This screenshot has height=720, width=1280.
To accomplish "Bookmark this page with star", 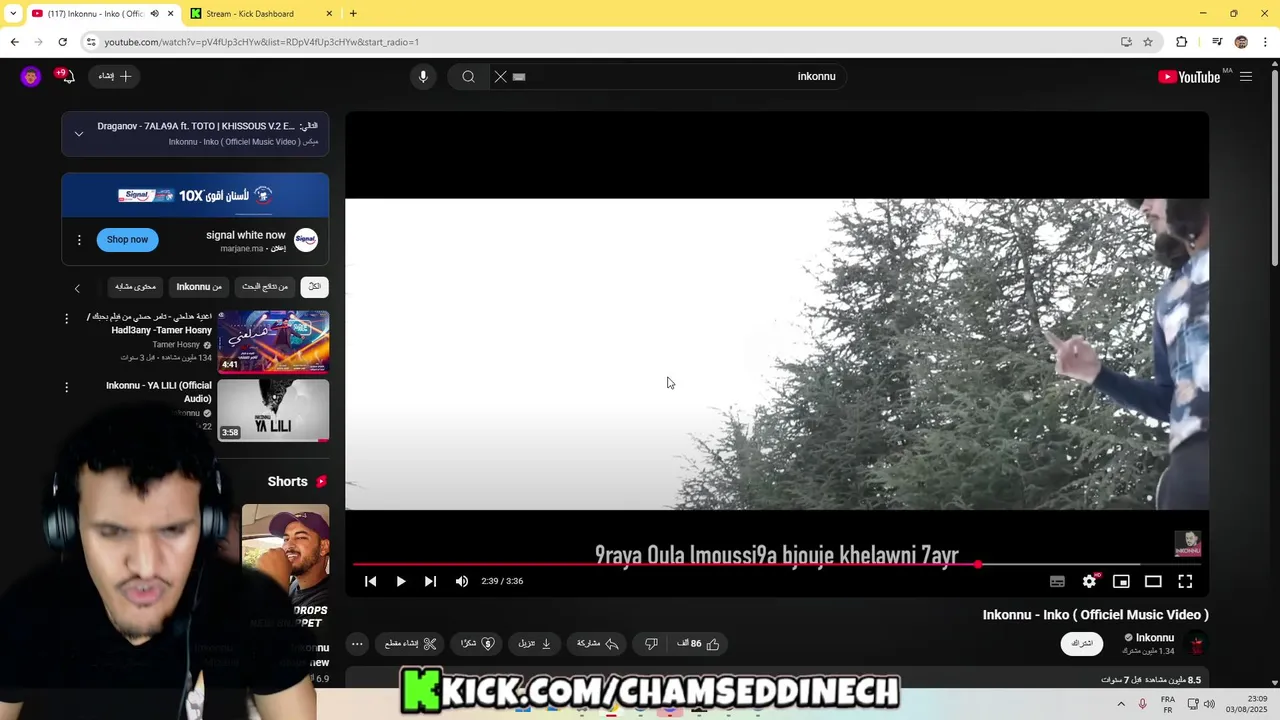I will click(x=1148, y=42).
